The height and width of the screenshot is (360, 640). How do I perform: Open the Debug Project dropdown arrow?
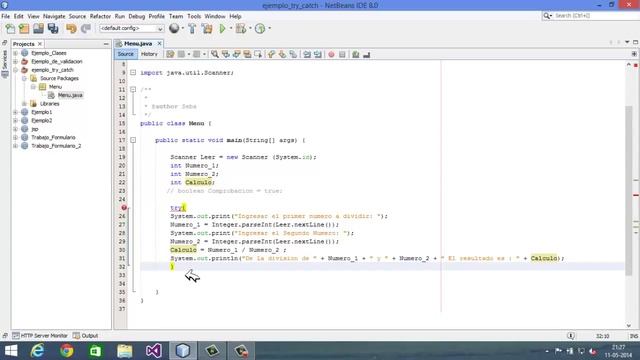(x=250, y=28)
